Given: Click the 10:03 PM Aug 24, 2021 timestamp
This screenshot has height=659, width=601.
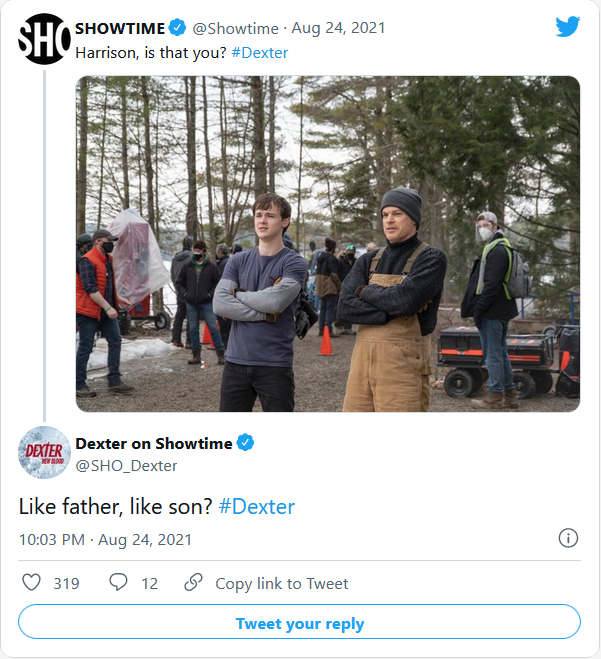Looking at the screenshot, I should [x=105, y=540].
